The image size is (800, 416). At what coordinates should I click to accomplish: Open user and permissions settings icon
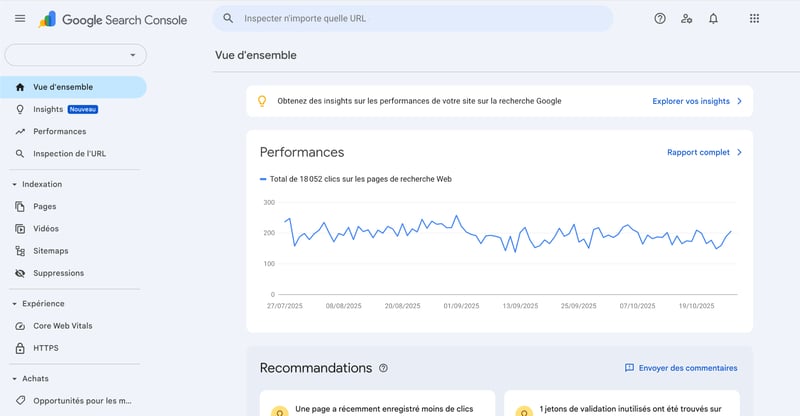click(x=686, y=18)
